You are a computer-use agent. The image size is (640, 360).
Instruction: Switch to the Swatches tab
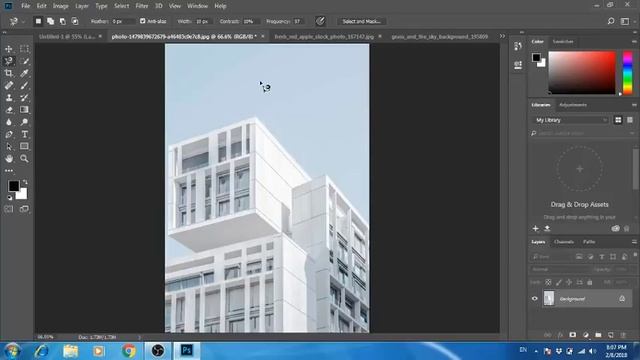pos(563,42)
